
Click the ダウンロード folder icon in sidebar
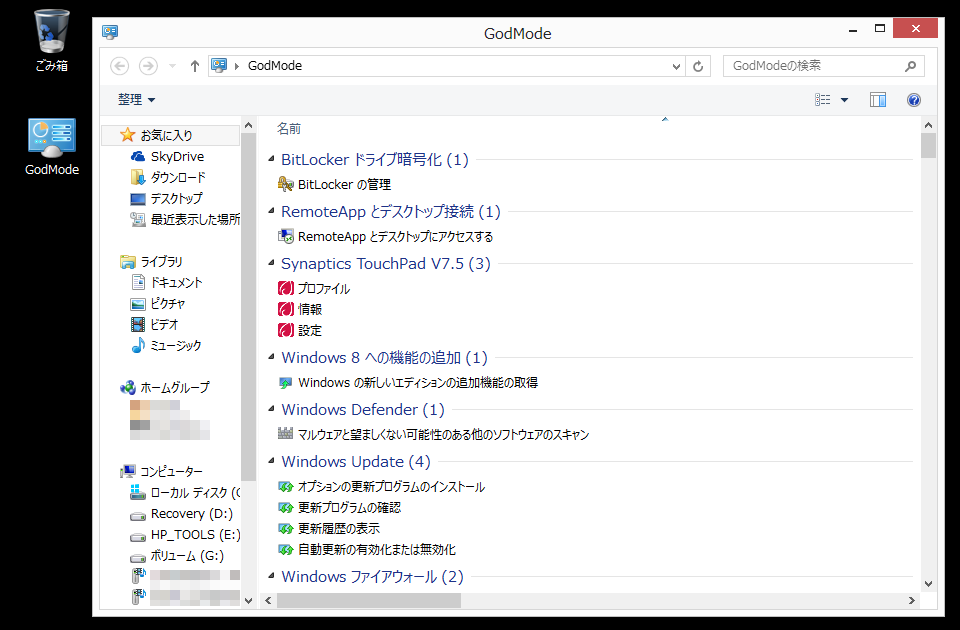click(138, 178)
